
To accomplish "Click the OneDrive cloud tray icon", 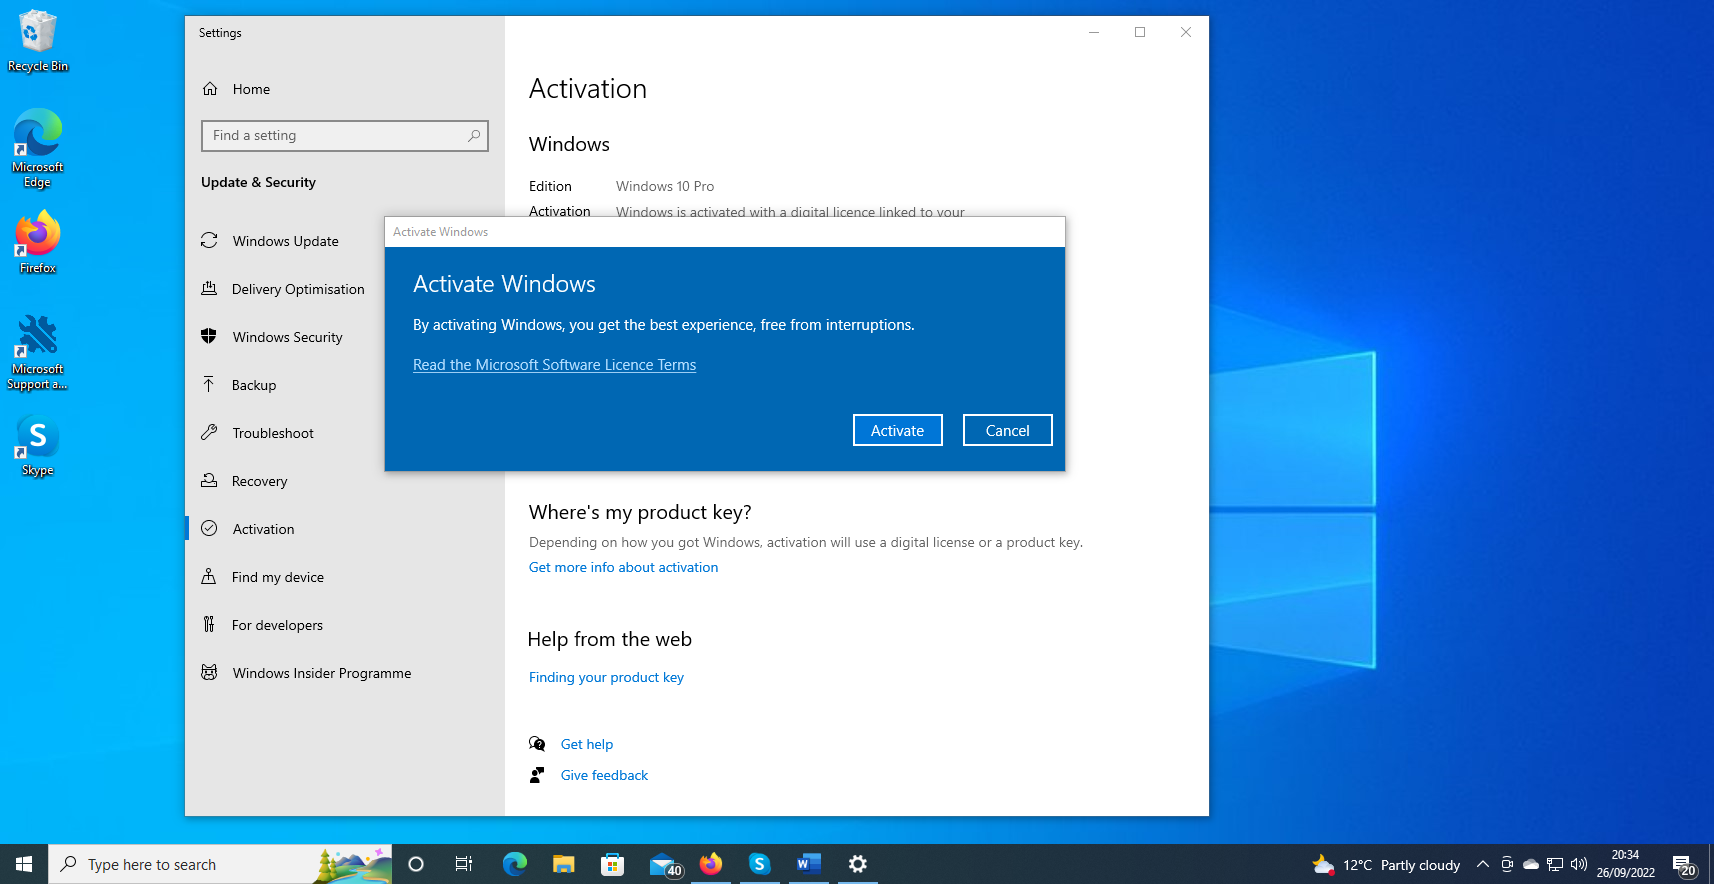I will tap(1531, 864).
